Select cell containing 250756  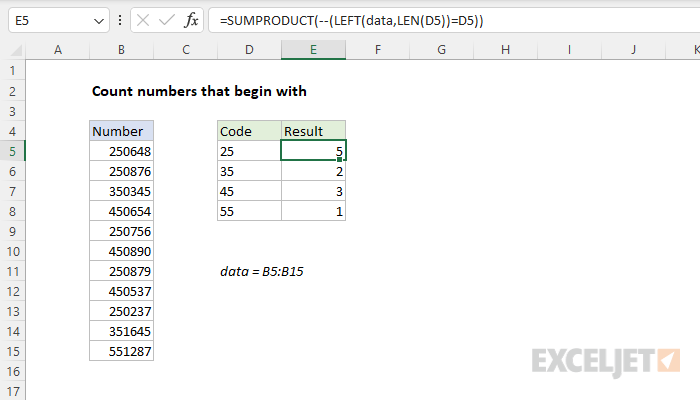point(121,231)
